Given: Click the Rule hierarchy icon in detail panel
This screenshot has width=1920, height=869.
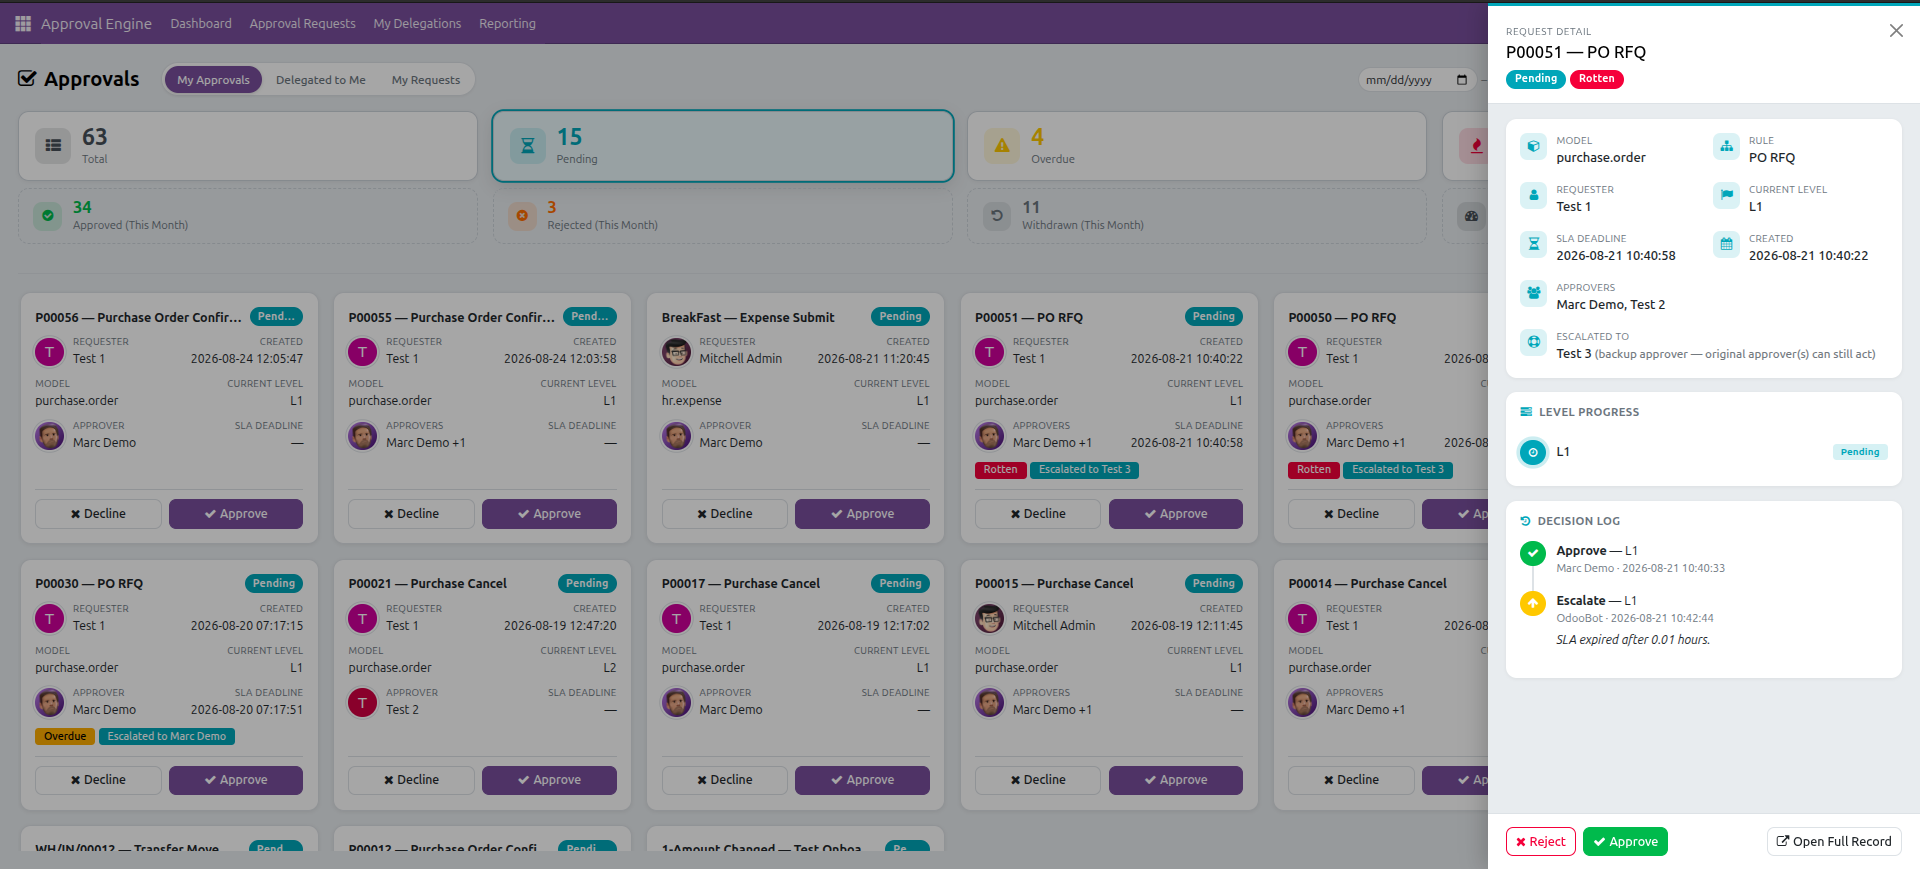Looking at the screenshot, I should tap(1726, 147).
